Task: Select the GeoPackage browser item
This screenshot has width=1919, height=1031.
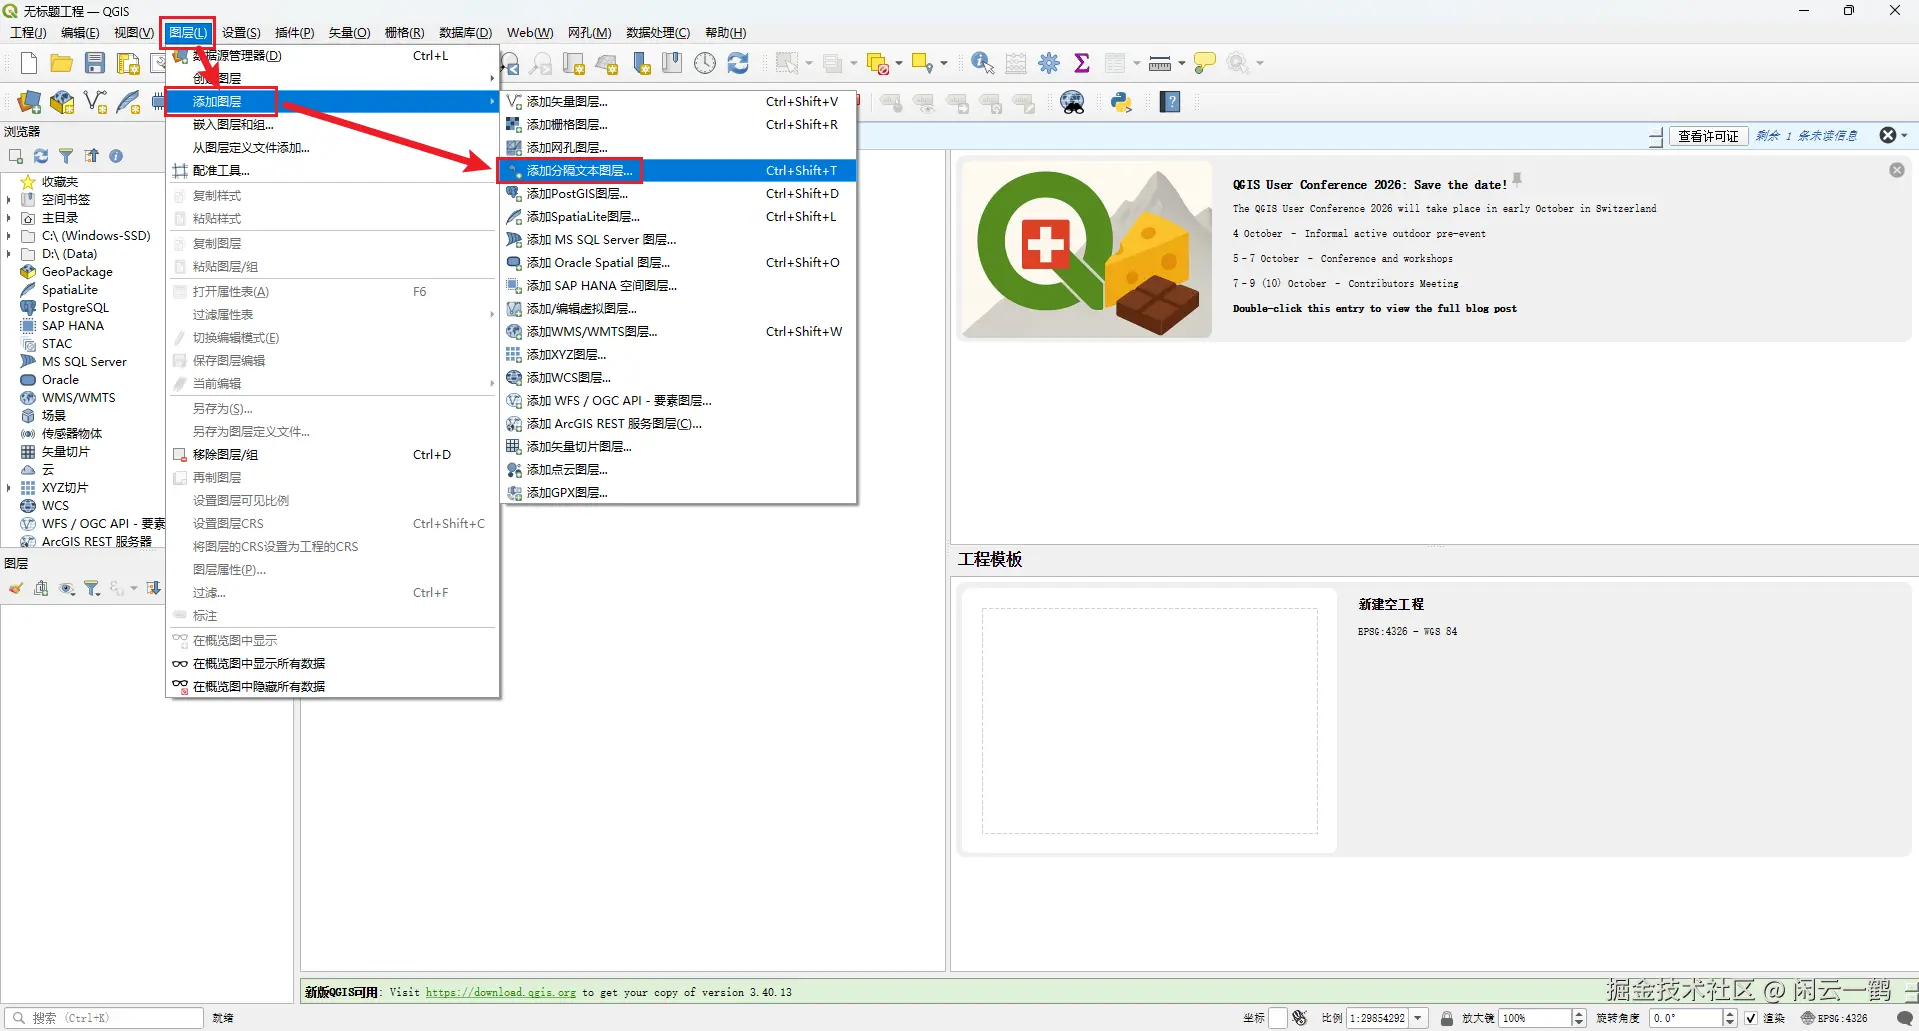Action: pos(77,272)
